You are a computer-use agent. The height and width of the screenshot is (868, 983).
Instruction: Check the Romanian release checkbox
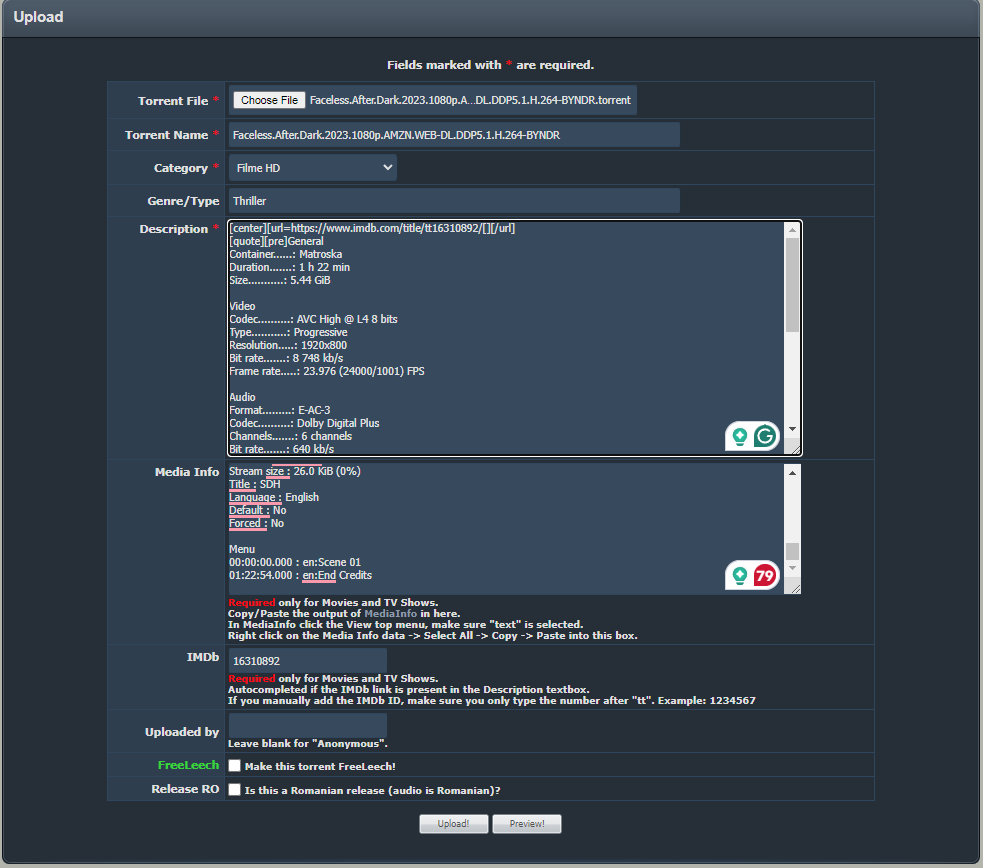point(234,790)
